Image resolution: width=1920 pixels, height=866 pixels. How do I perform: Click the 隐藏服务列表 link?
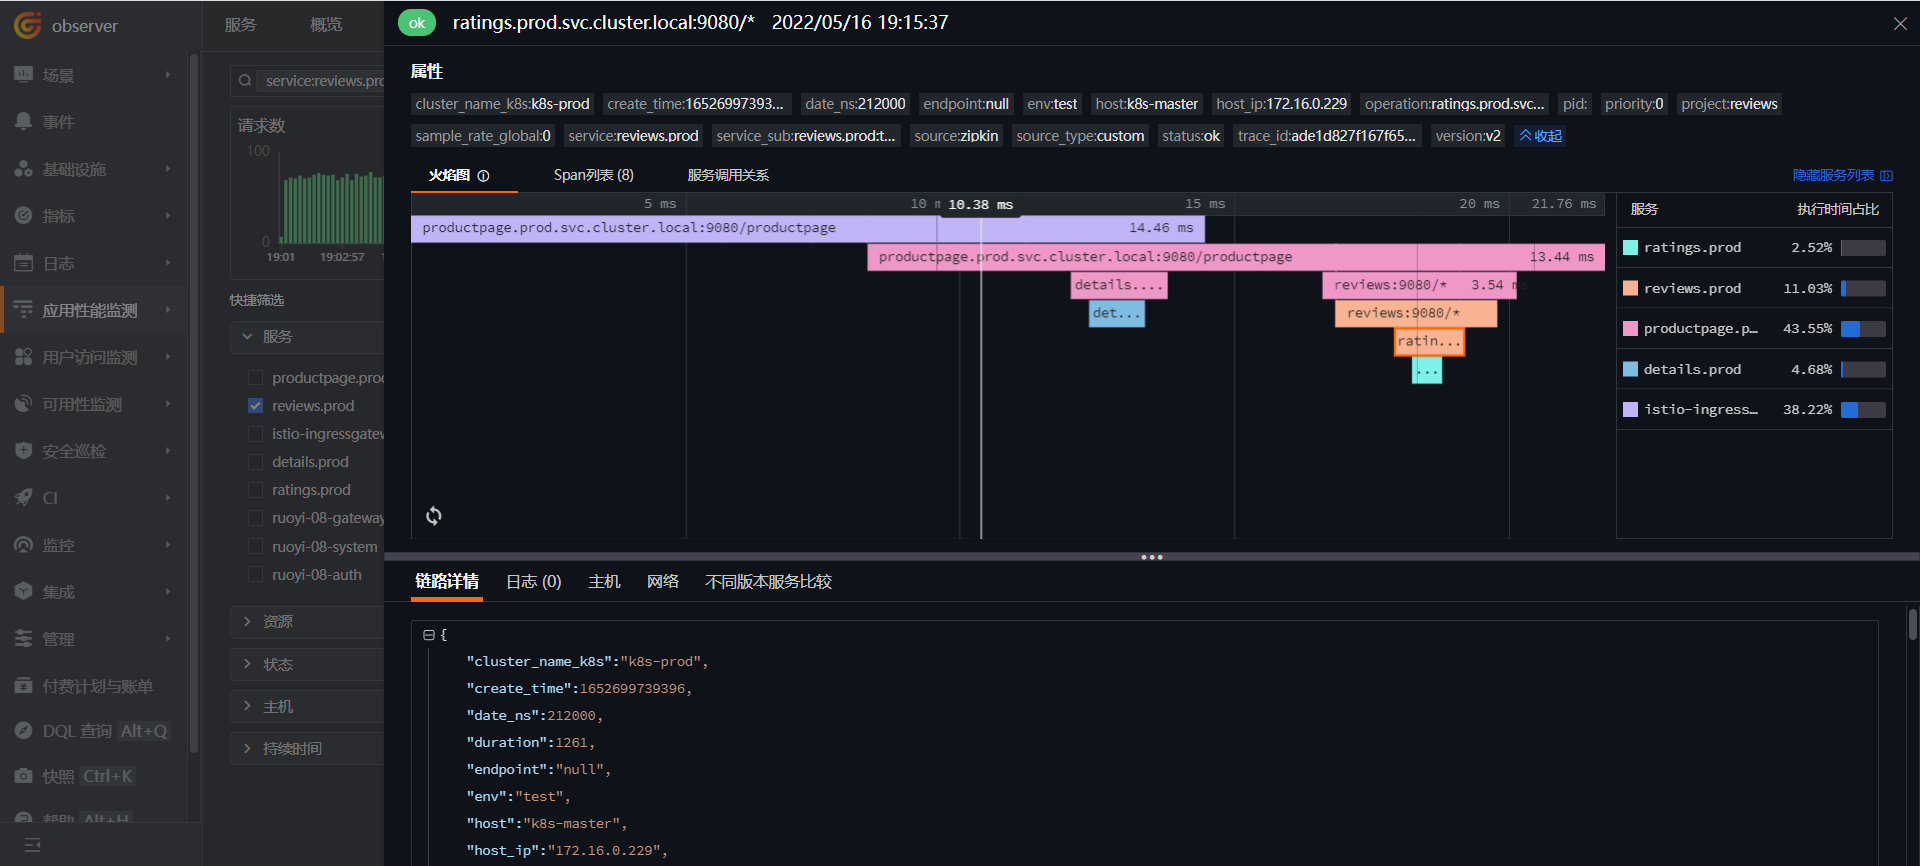pyautogui.click(x=1842, y=176)
